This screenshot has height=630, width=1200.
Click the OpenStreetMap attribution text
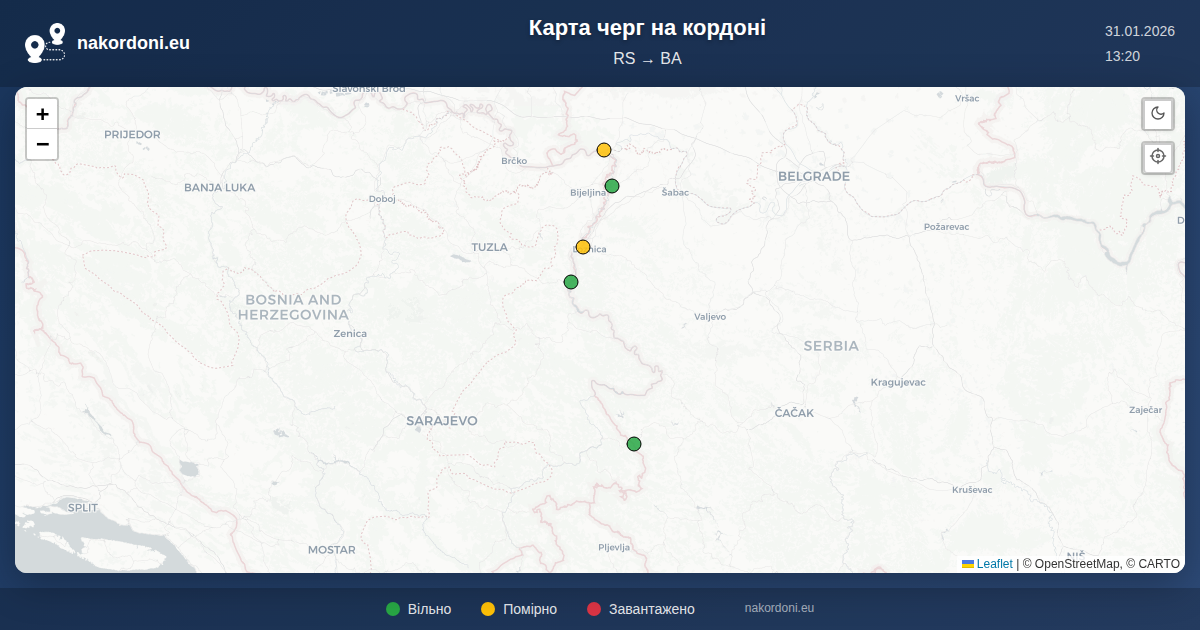click(x=1070, y=564)
